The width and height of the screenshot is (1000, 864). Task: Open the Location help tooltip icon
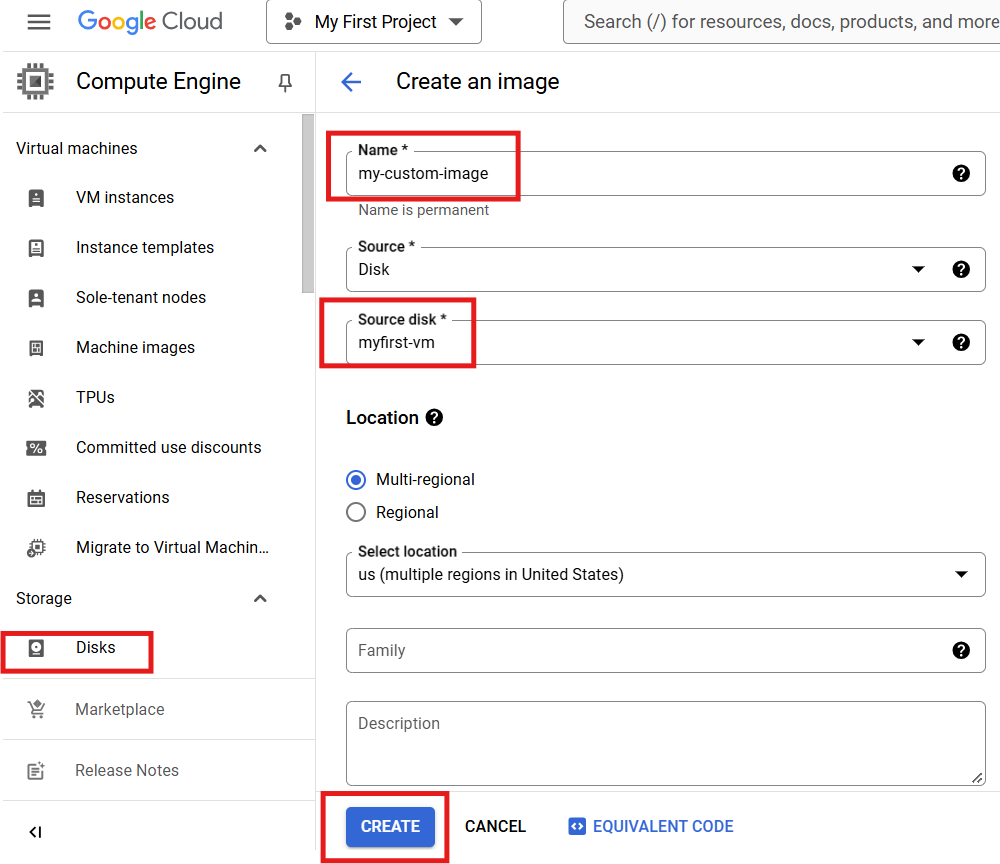tap(434, 417)
